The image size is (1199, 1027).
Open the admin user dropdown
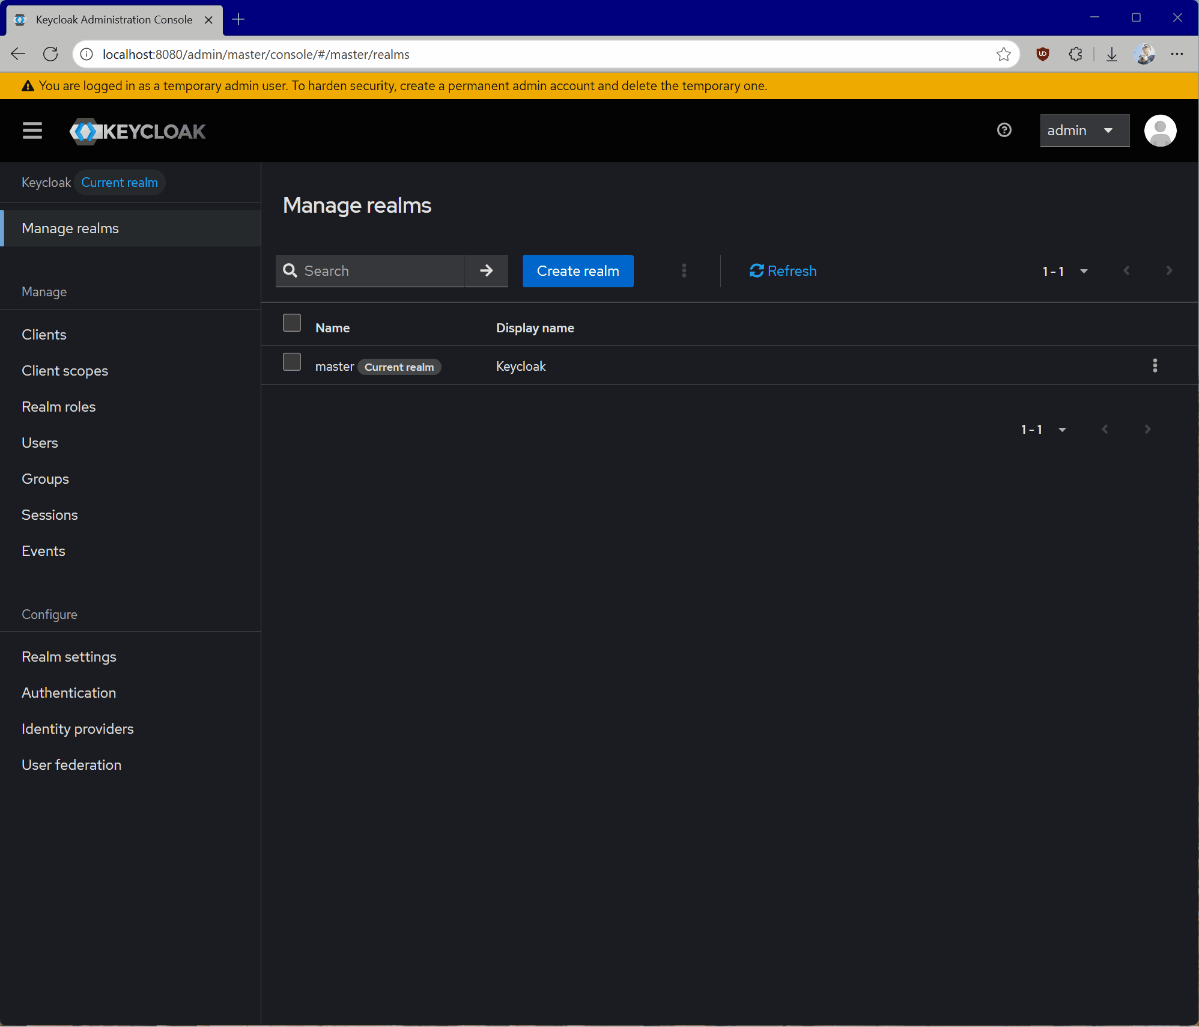tap(1084, 130)
